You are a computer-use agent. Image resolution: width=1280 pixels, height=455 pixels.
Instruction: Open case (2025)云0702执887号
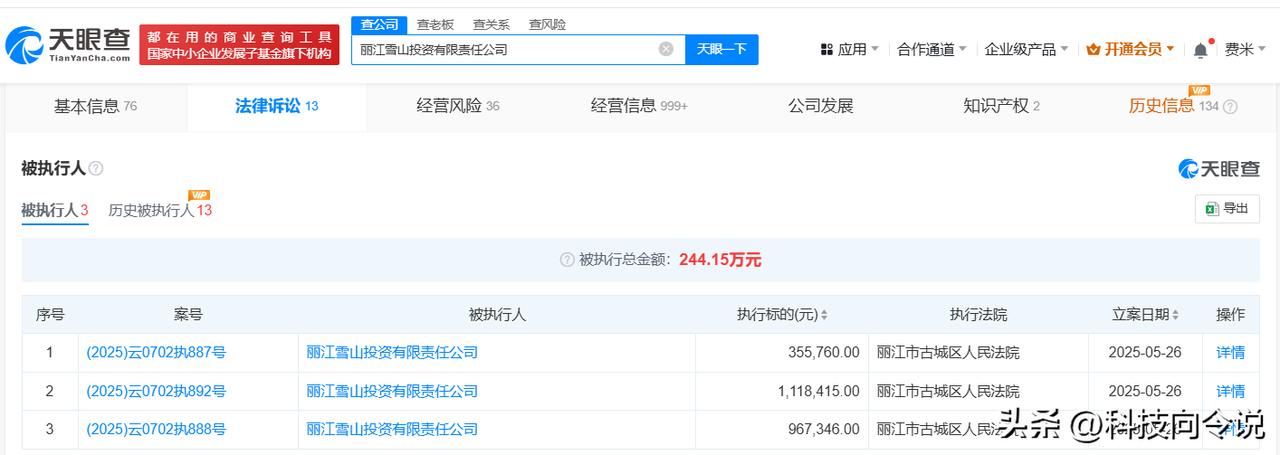[156, 352]
